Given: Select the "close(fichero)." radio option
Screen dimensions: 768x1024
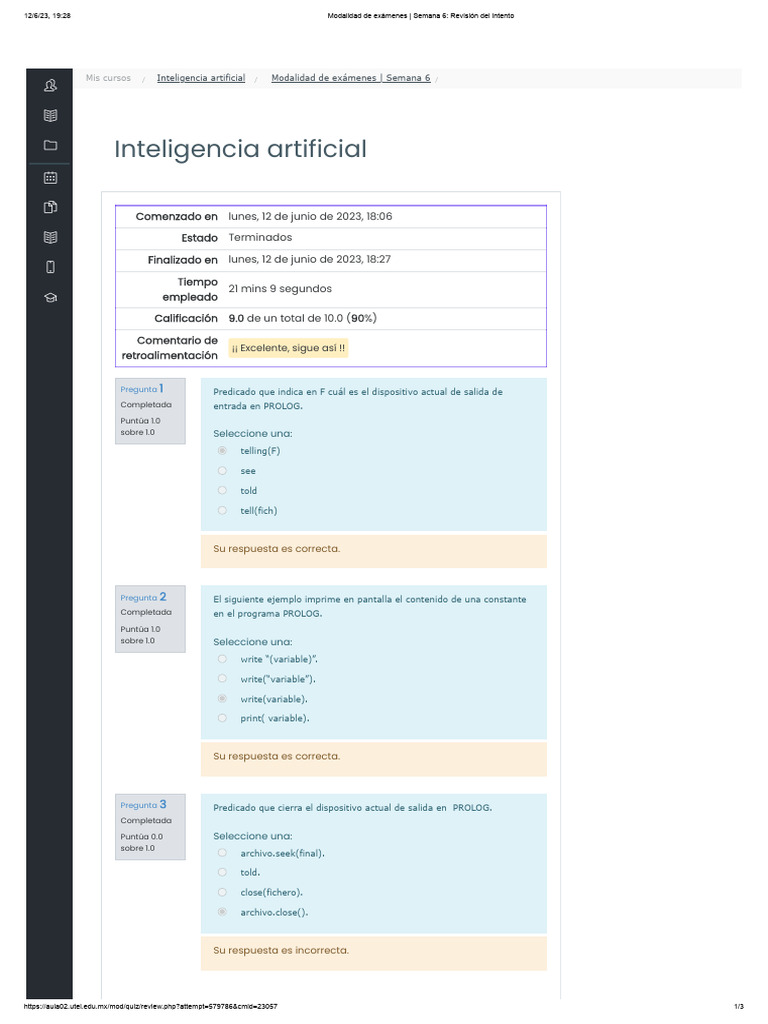Looking at the screenshot, I should [222, 892].
